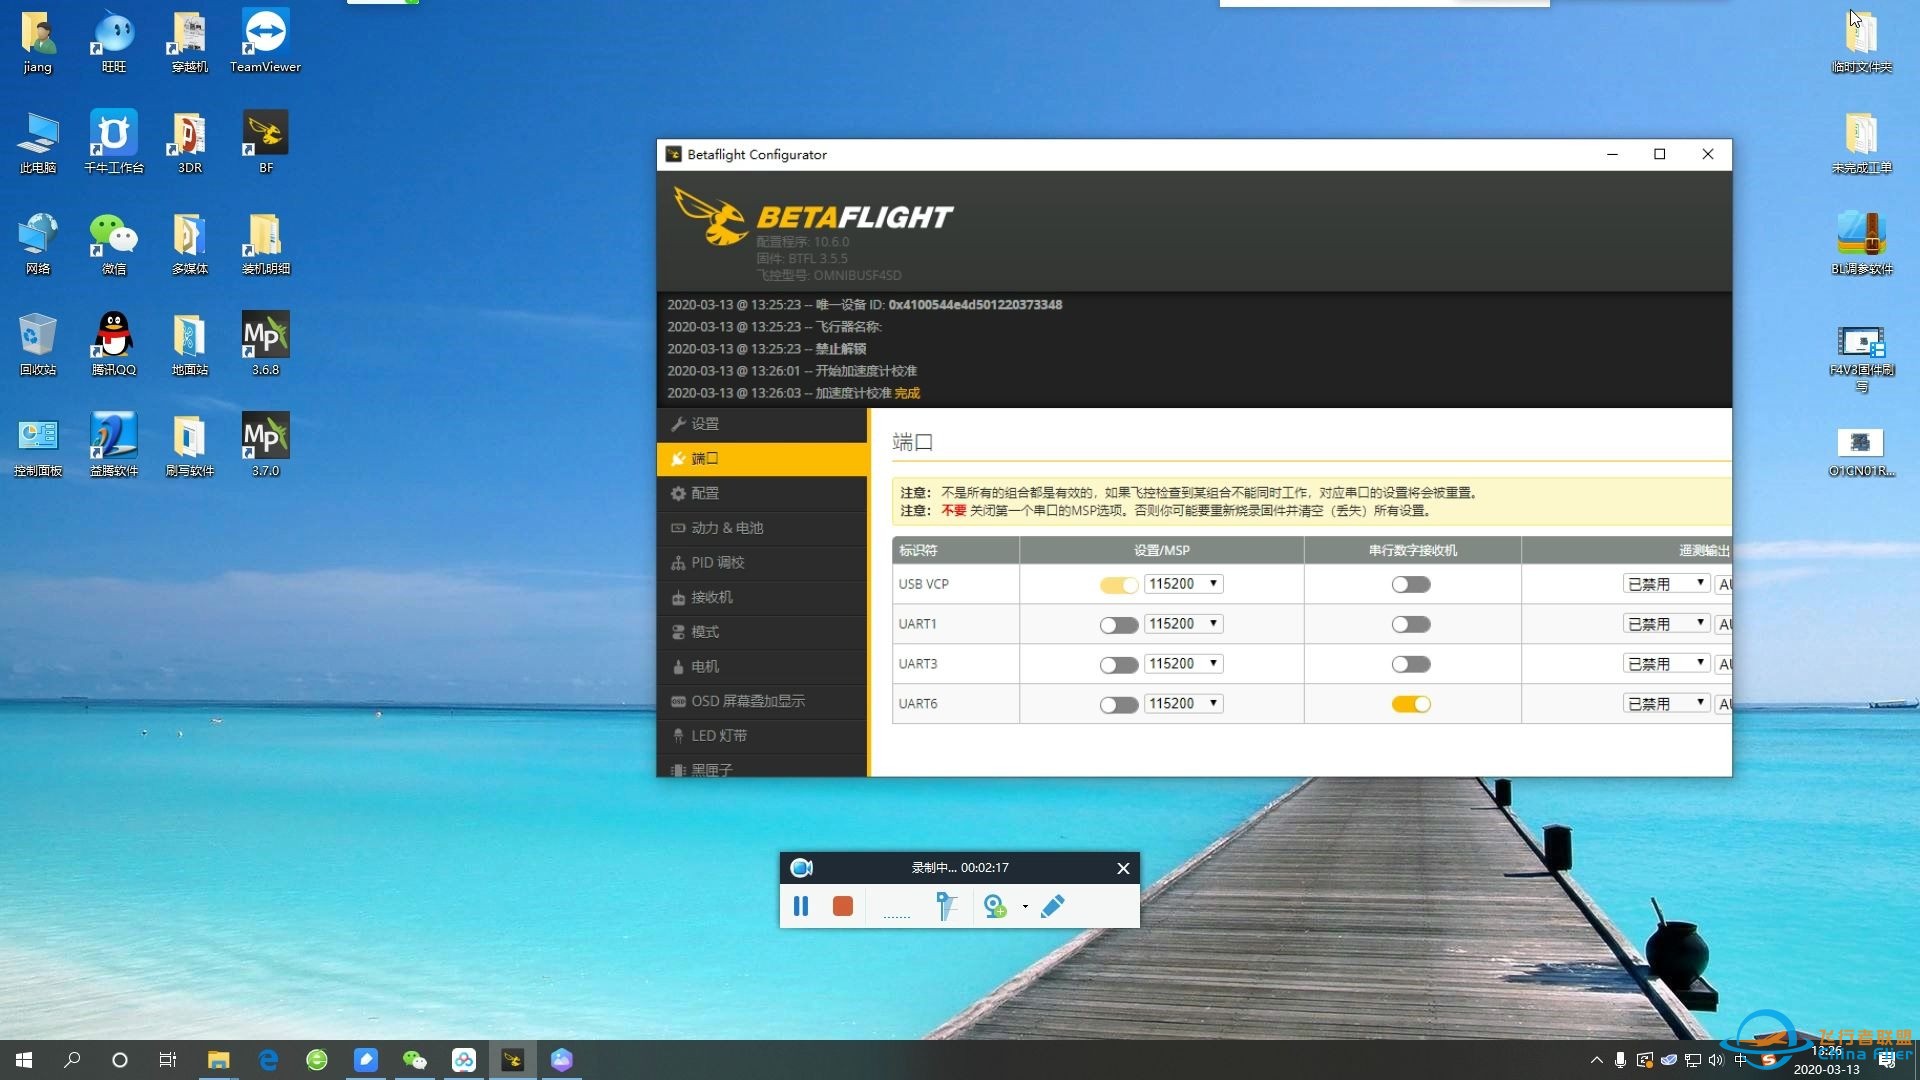The width and height of the screenshot is (1920, 1080).
Task: Expand recorder webcam options arrow
Action: pyautogui.click(x=1025, y=907)
